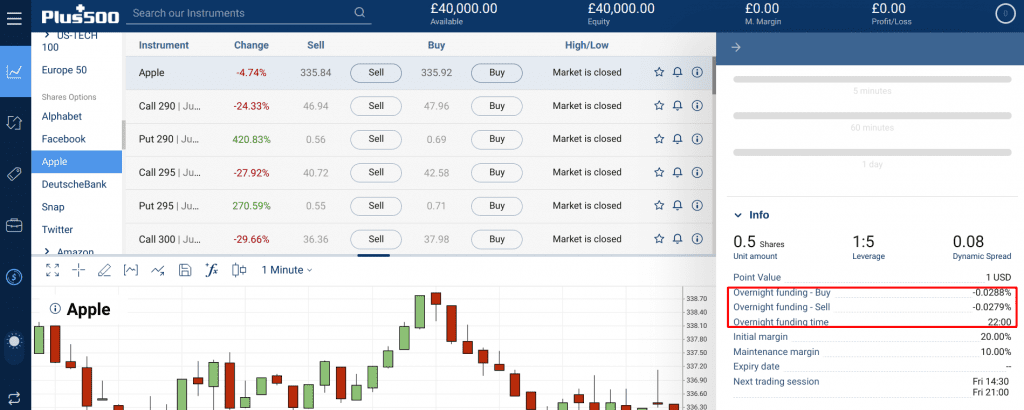Image resolution: width=1024 pixels, height=410 pixels.
Task: Click the save chart floppy icon
Action: click(184, 270)
